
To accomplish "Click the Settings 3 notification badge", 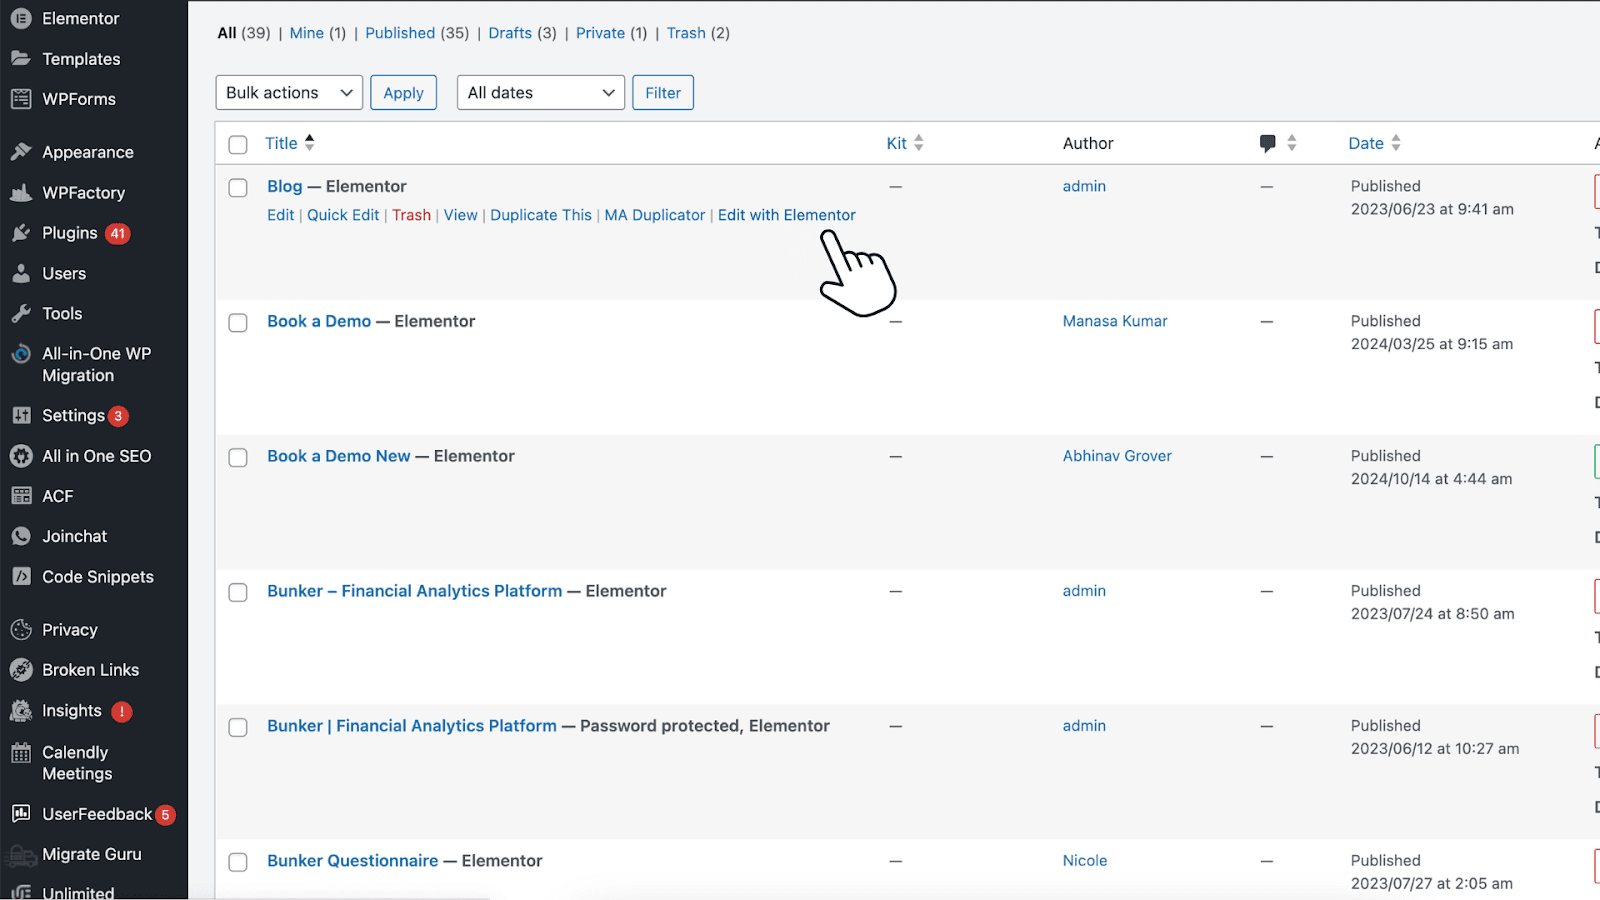I will click(x=118, y=416).
